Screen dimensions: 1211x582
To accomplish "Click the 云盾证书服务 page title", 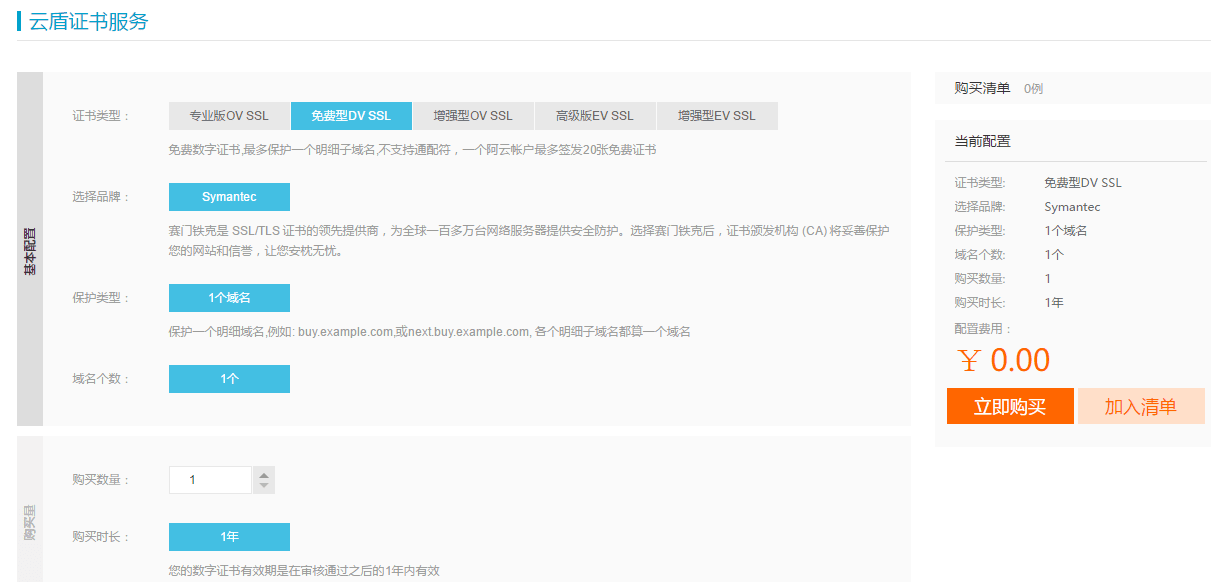I will click(x=88, y=21).
